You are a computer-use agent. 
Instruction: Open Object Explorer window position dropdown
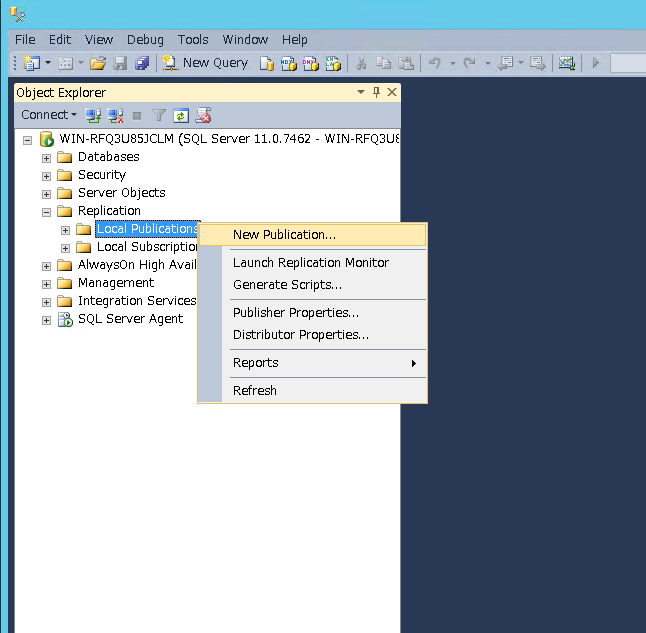361,92
